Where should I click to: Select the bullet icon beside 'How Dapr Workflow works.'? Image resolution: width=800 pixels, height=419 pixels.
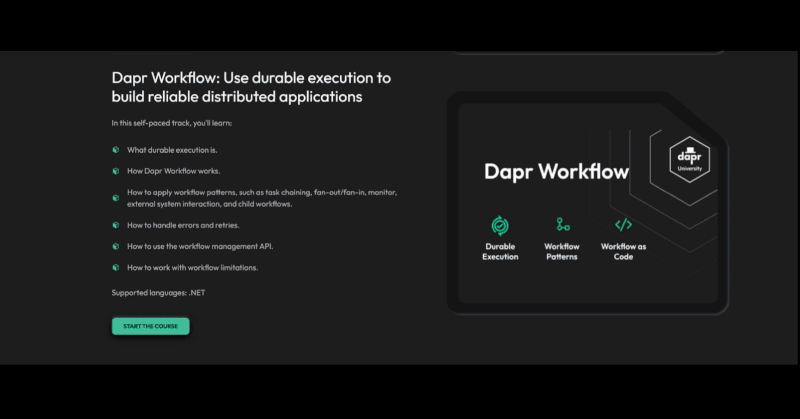click(x=116, y=171)
